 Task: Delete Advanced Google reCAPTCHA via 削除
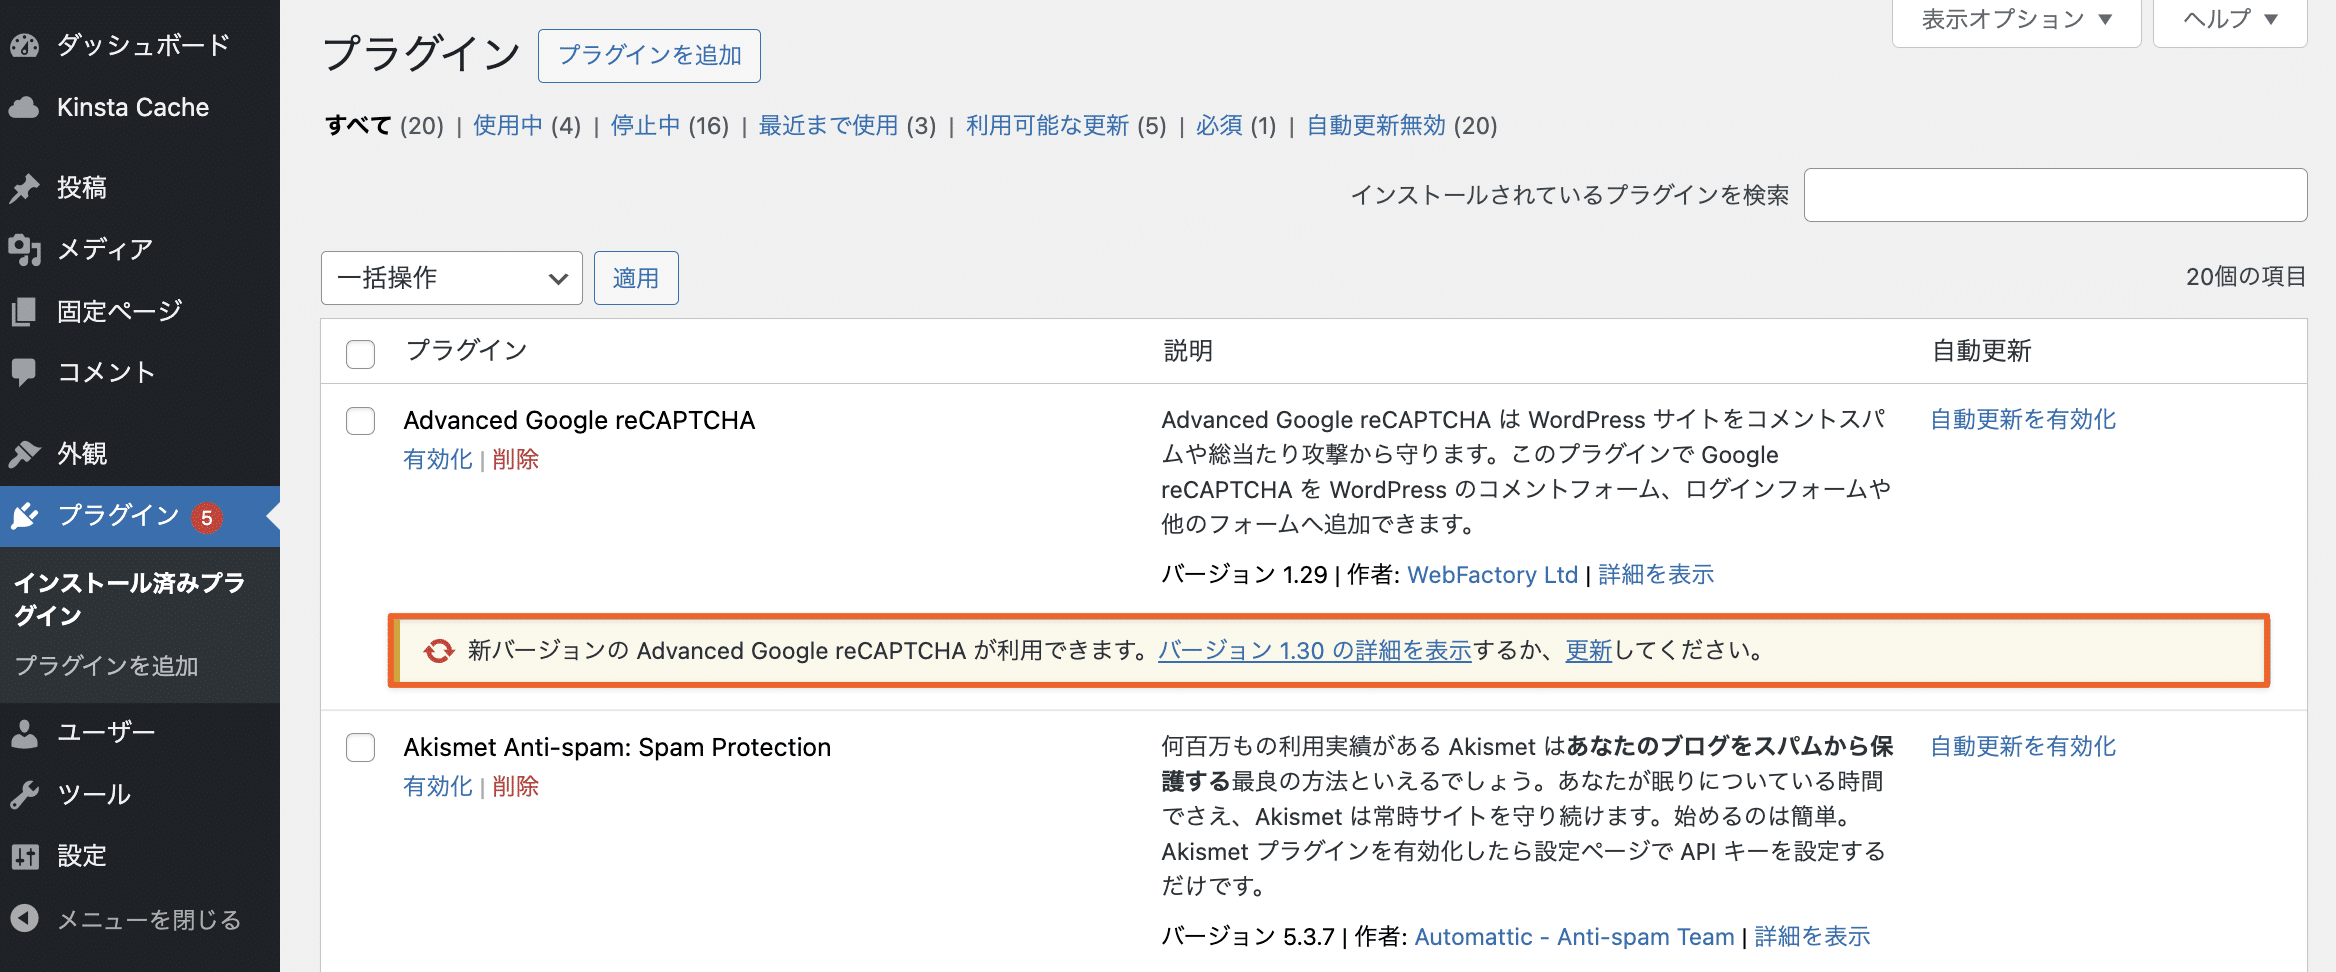(516, 460)
